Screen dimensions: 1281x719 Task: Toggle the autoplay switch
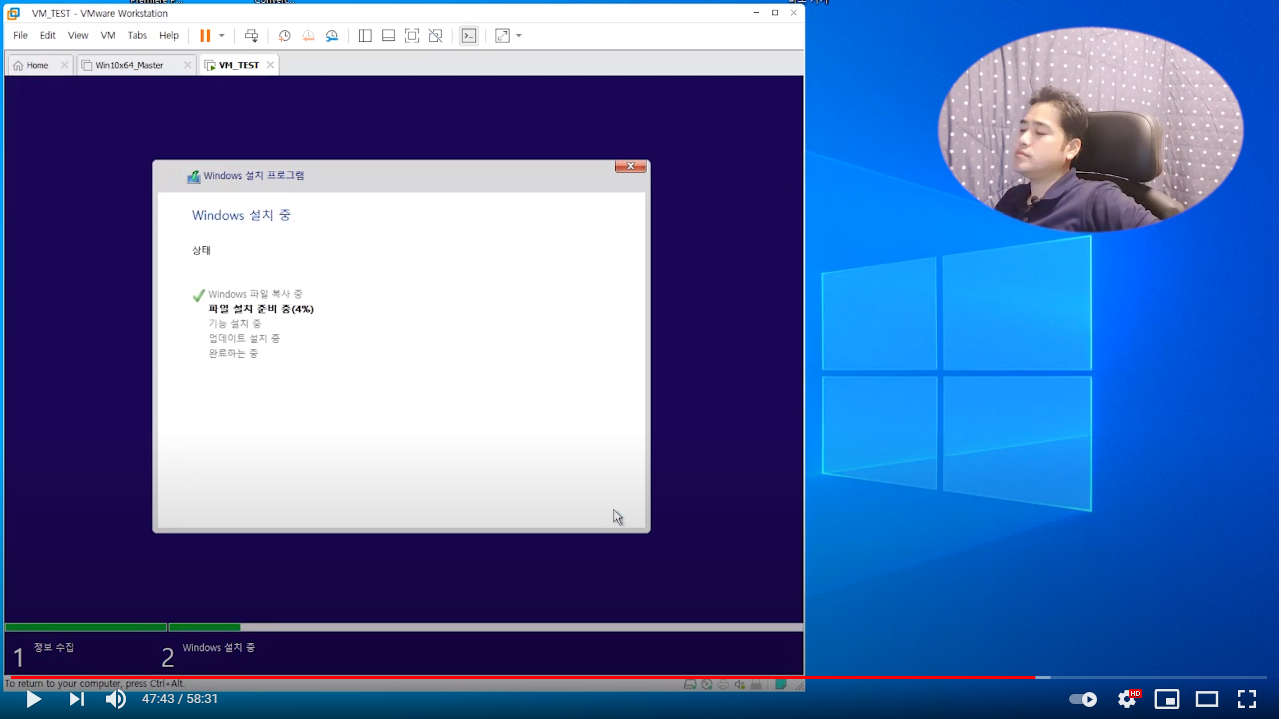click(x=1083, y=699)
